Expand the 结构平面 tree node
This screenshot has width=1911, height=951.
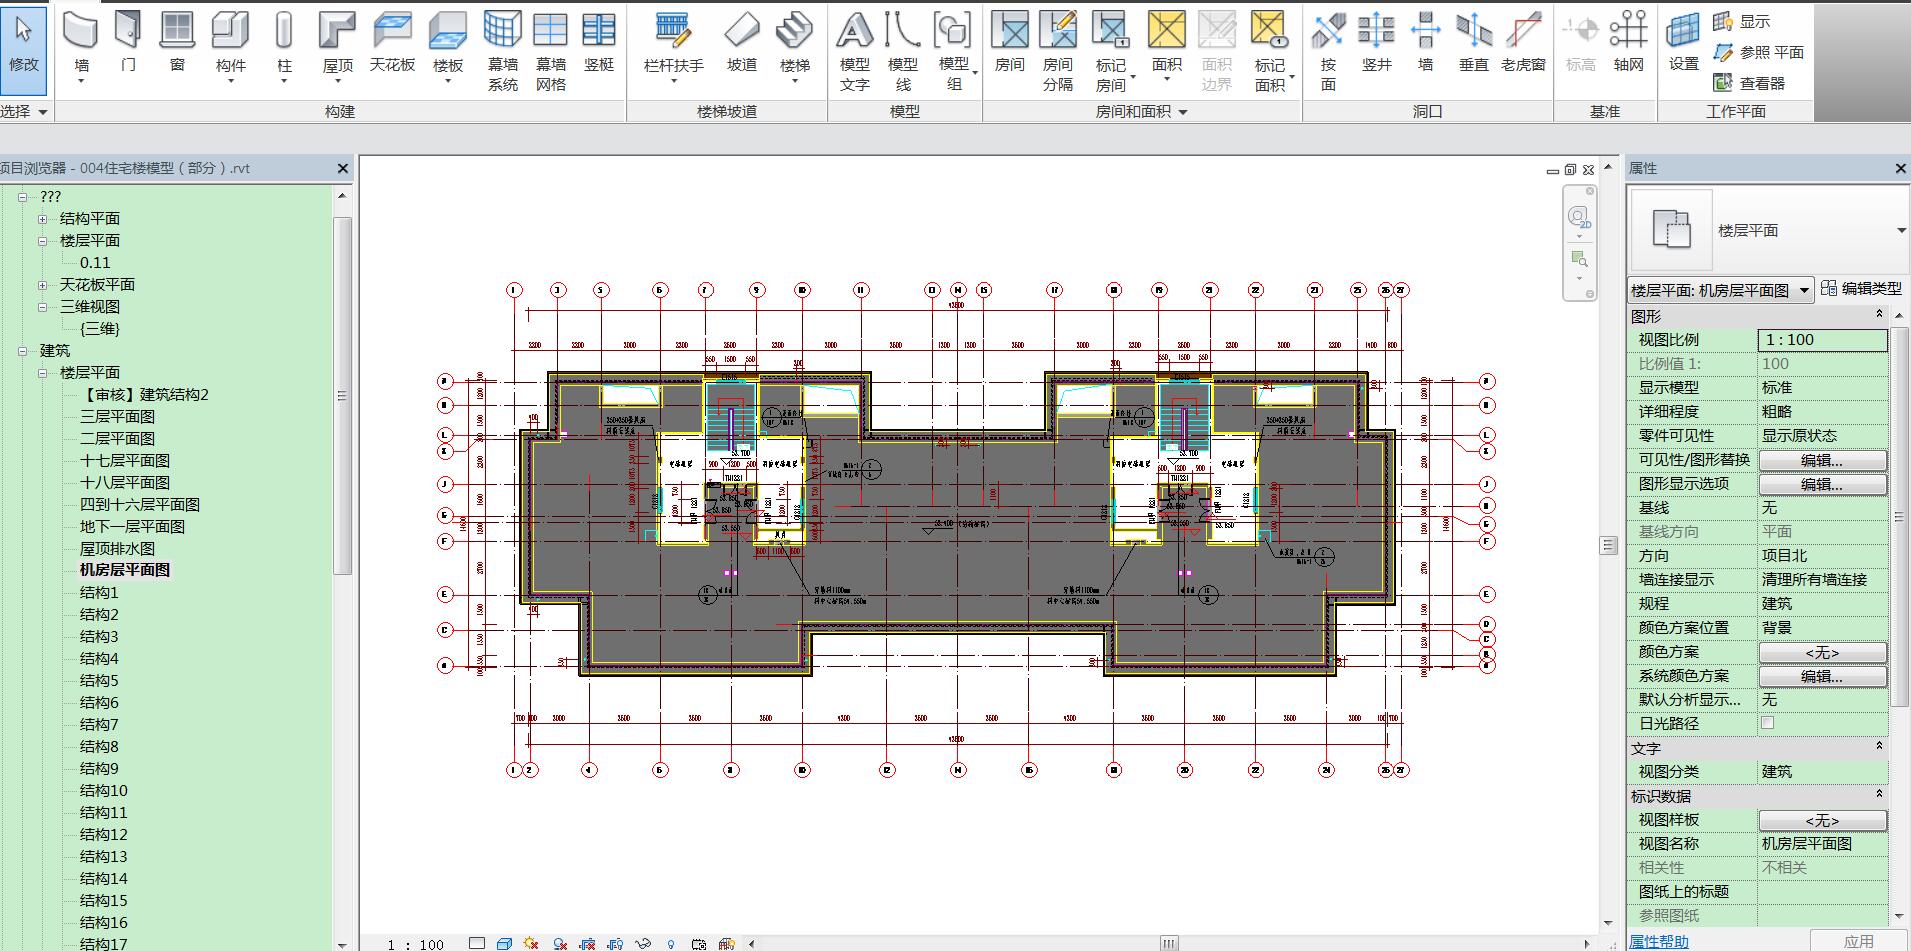click(x=43, y=219)
